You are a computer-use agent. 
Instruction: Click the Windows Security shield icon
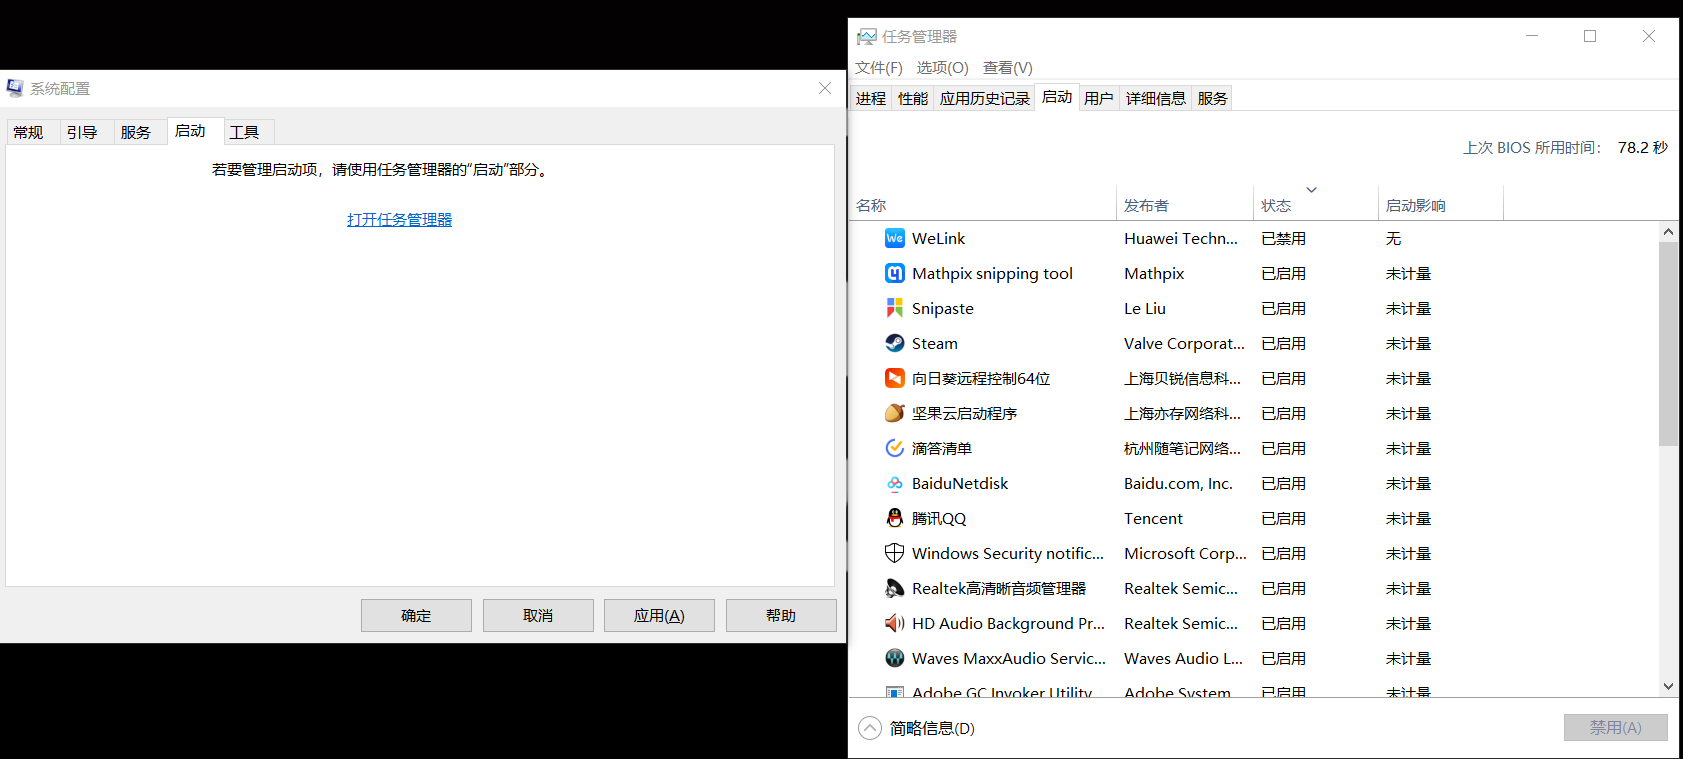click(895, 553)
